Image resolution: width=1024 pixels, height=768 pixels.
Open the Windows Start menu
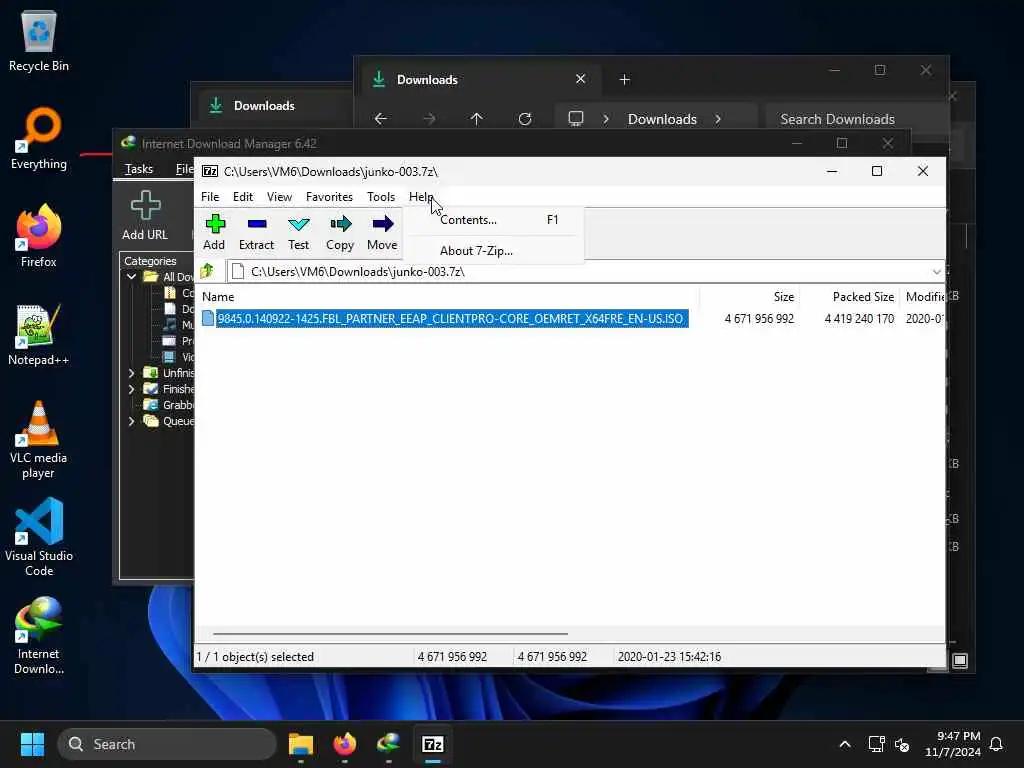click(x=32, y=744)
